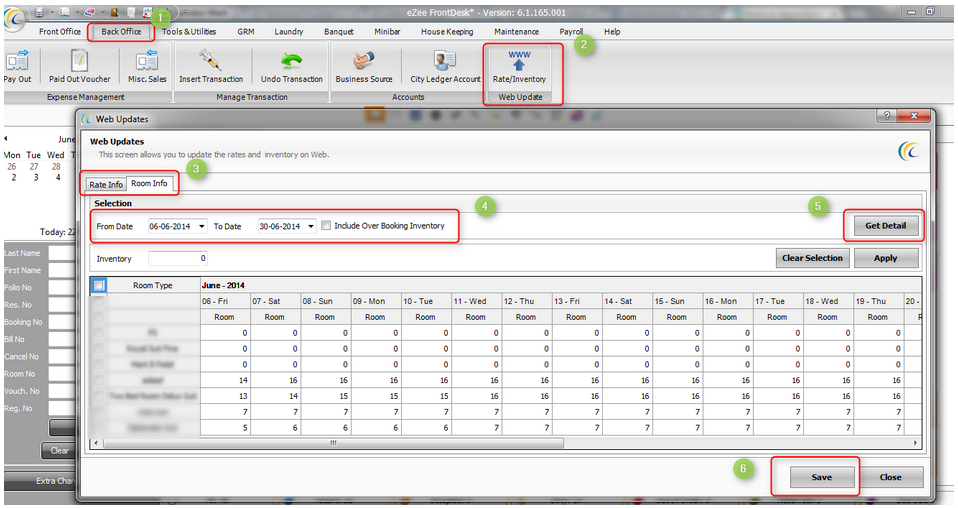Open Paid Out Voucher

[79, 66]
